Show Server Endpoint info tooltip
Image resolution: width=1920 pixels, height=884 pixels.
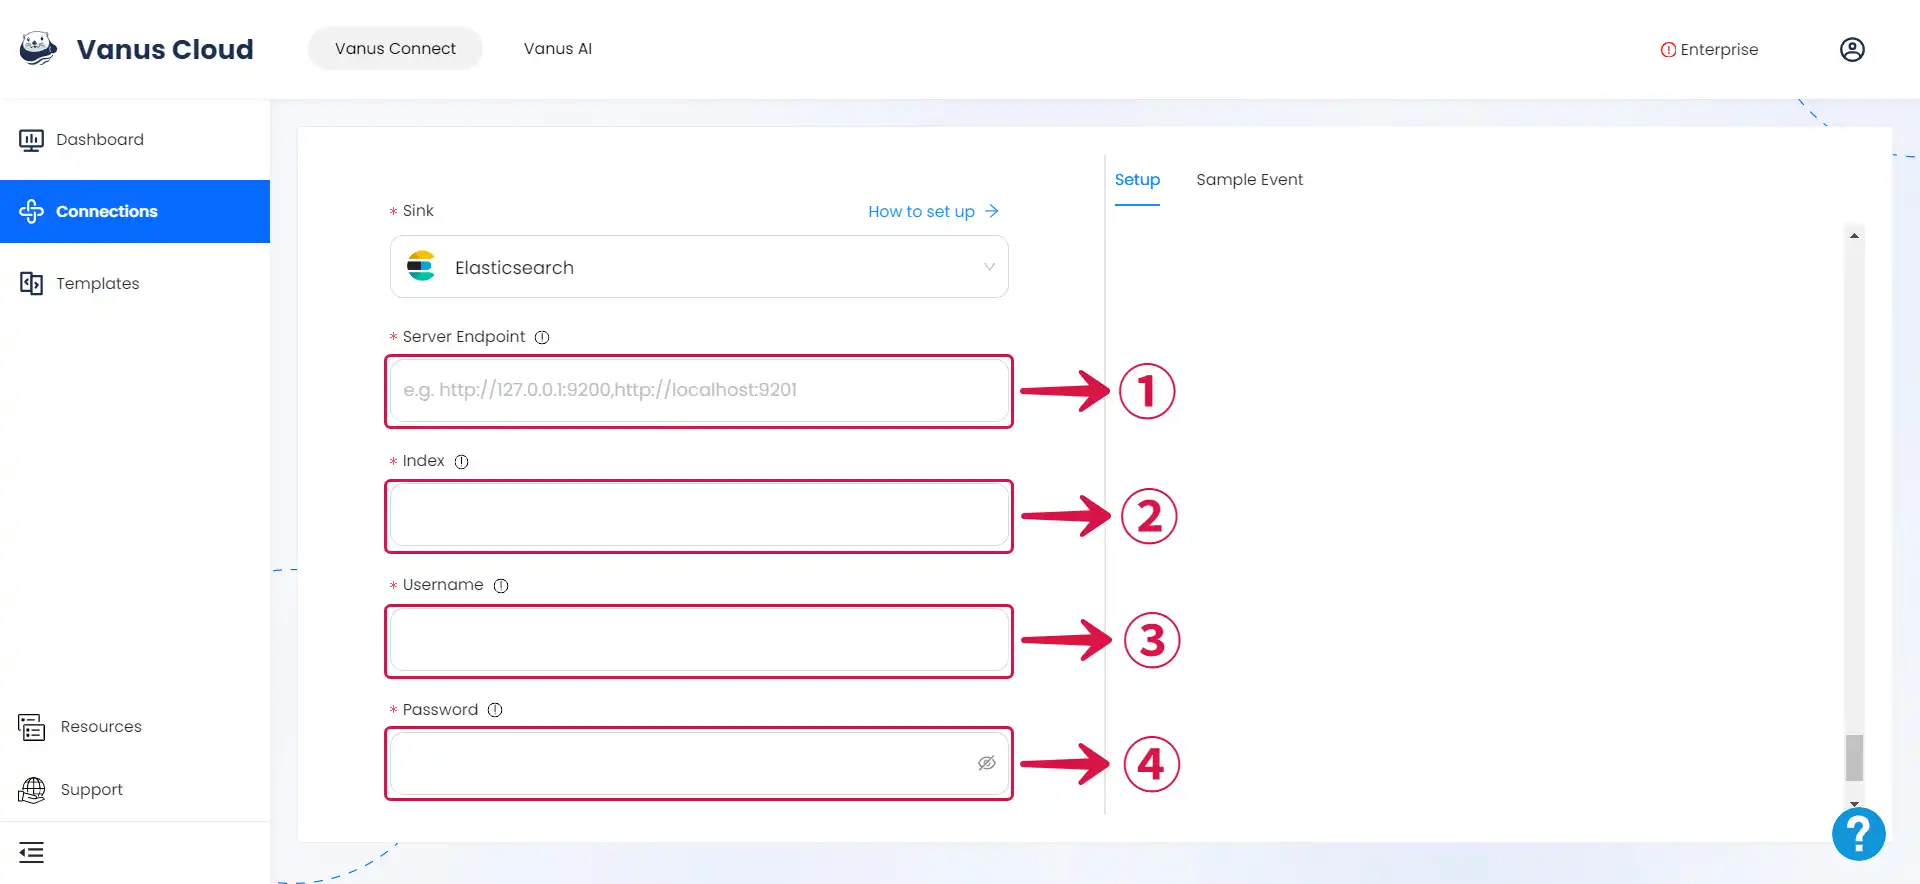[542, 337]
